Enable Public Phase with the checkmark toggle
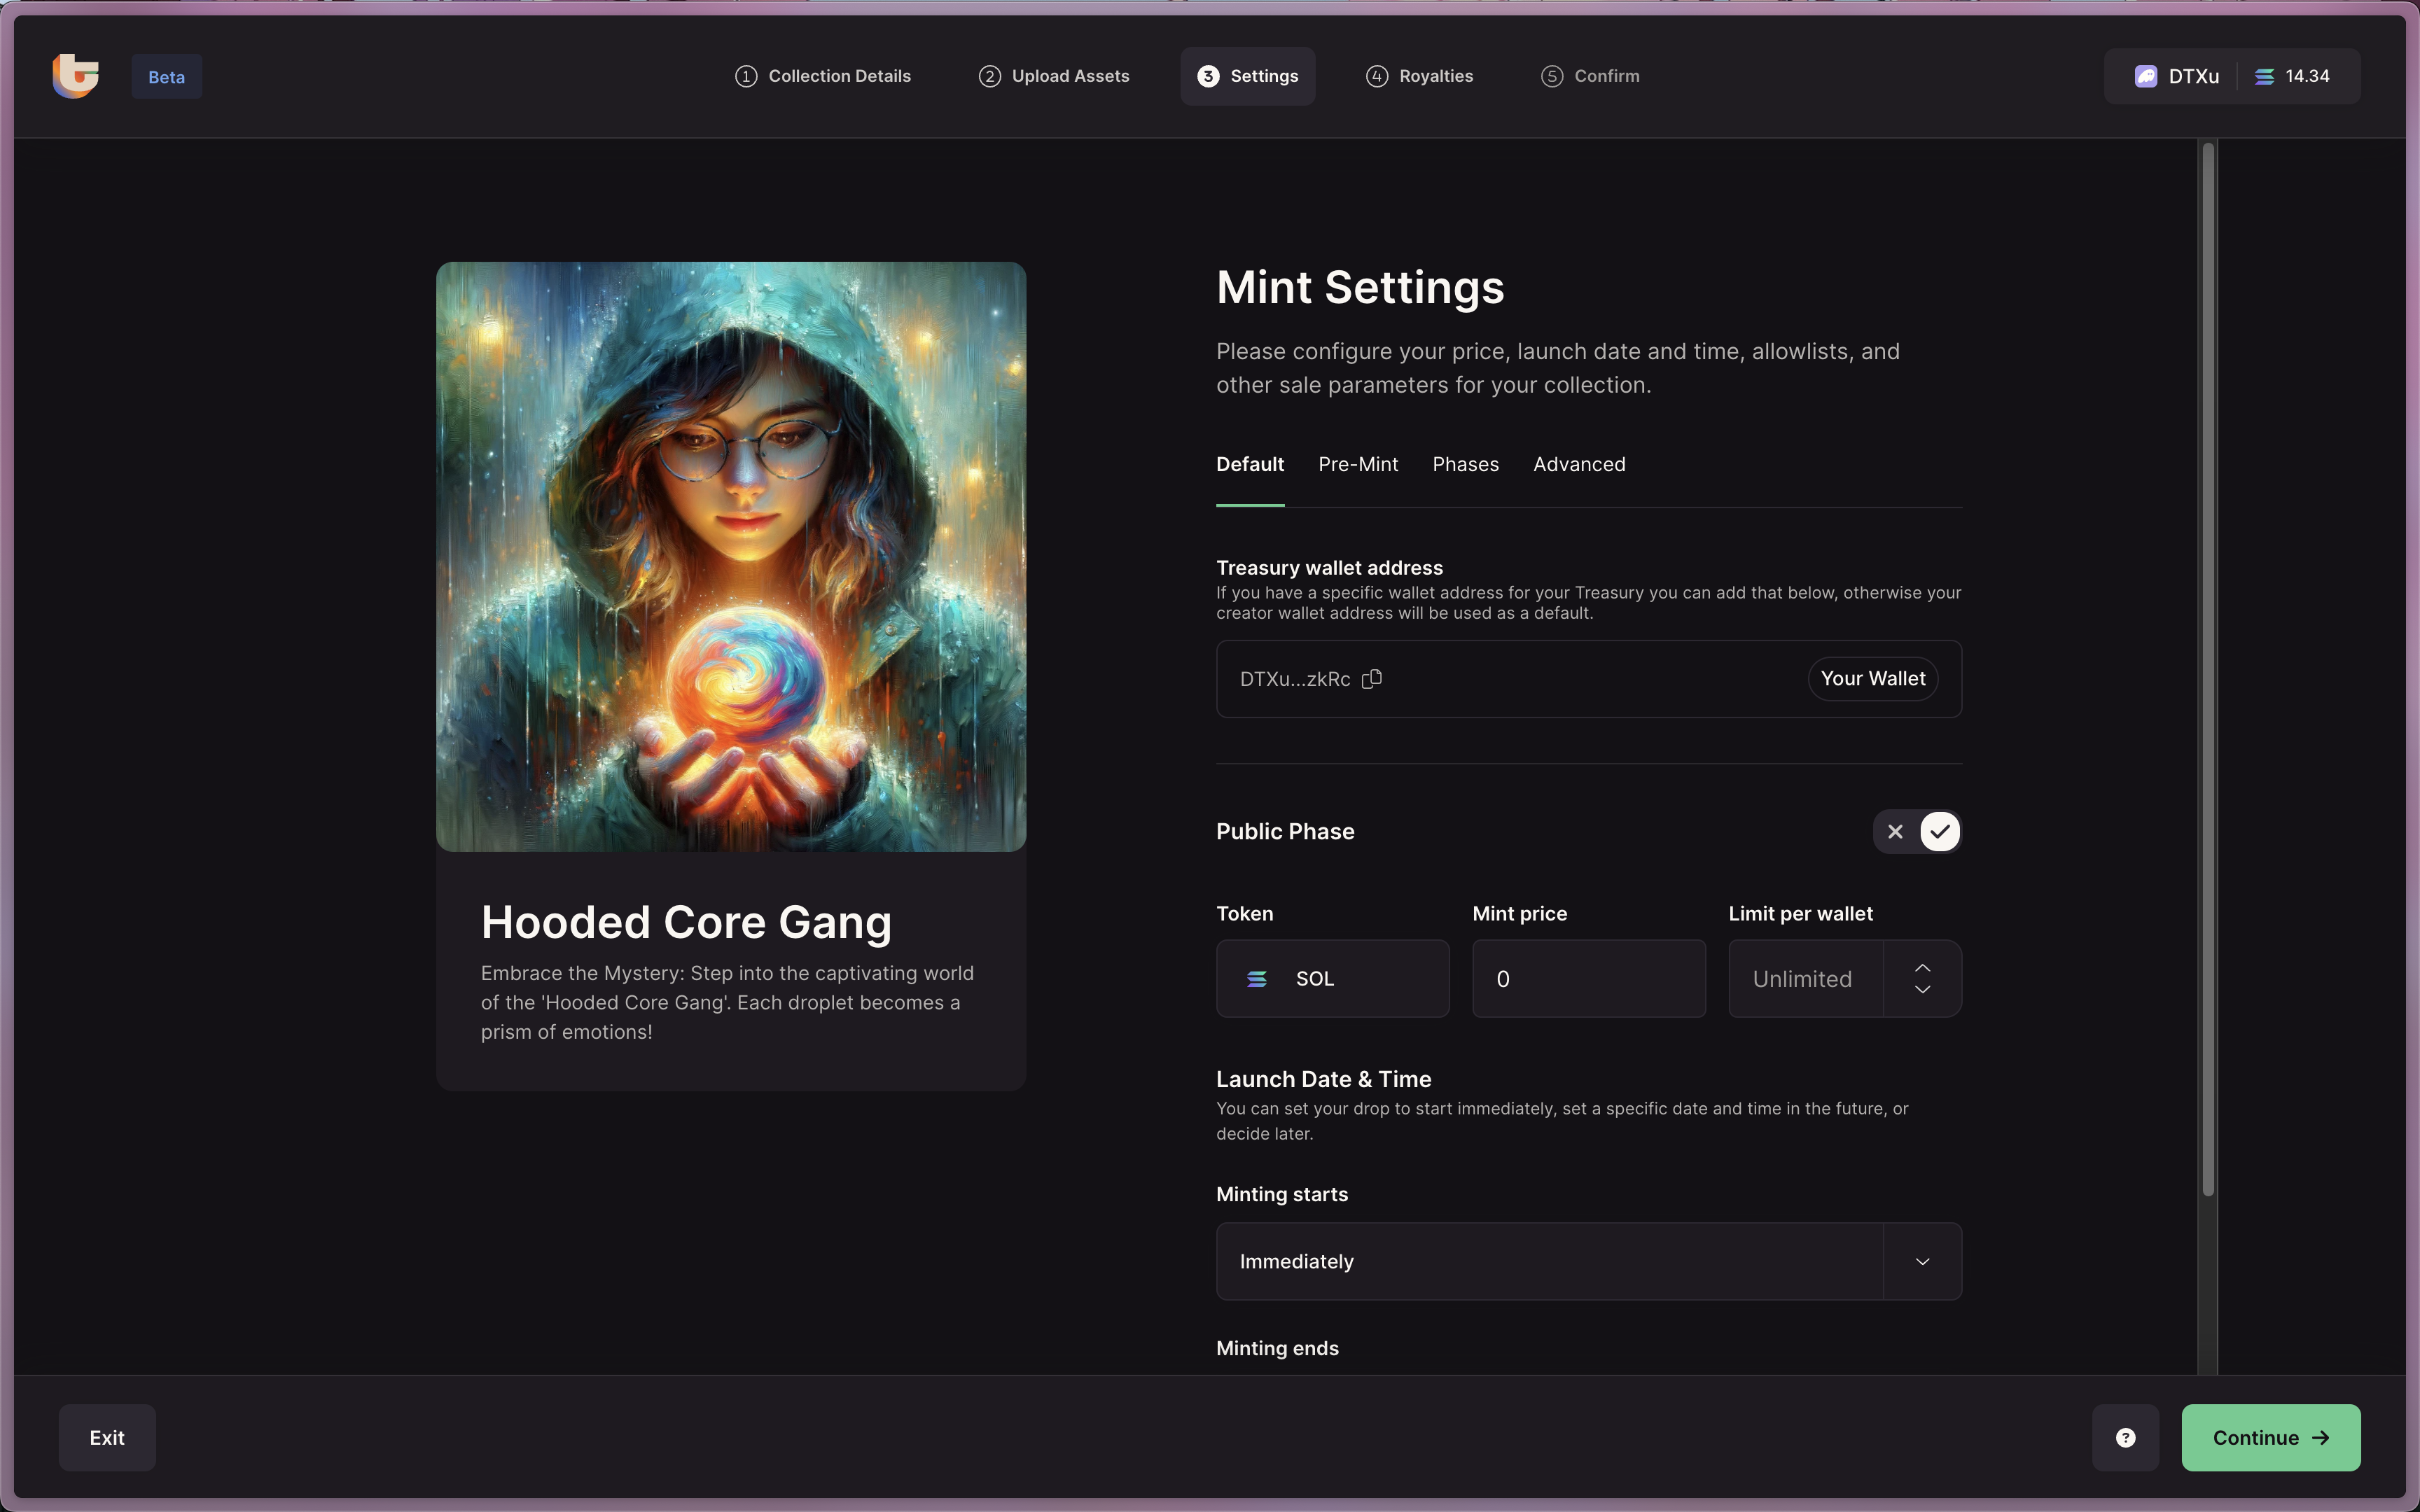2420x1512 pixels. [x=1940, y=832]
